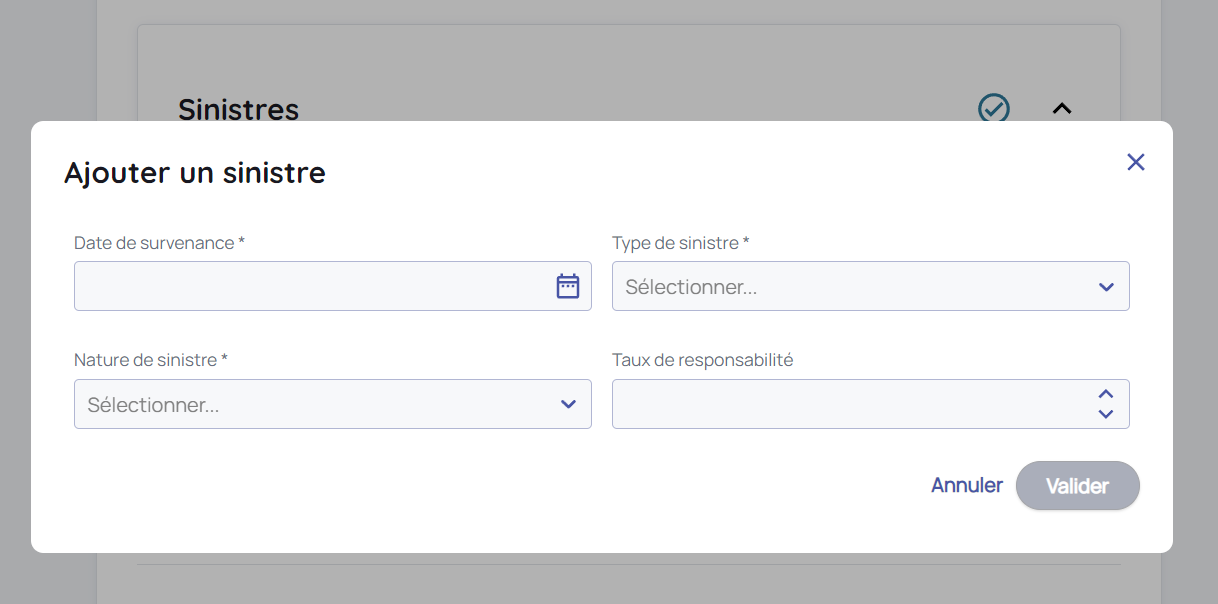1218x604 pixels.
Task: Click the Sinistres checkmark circle icon
Action: (x=993, y=108)
